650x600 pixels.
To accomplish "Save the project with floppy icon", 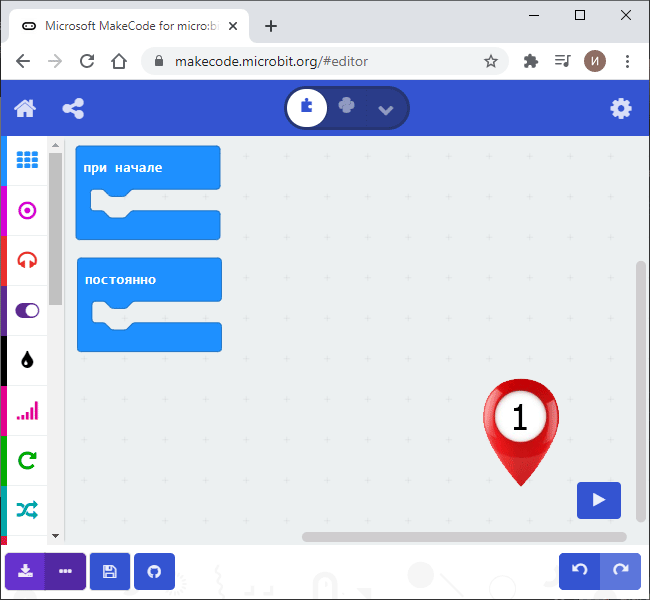I will click(x=110, y=571).
